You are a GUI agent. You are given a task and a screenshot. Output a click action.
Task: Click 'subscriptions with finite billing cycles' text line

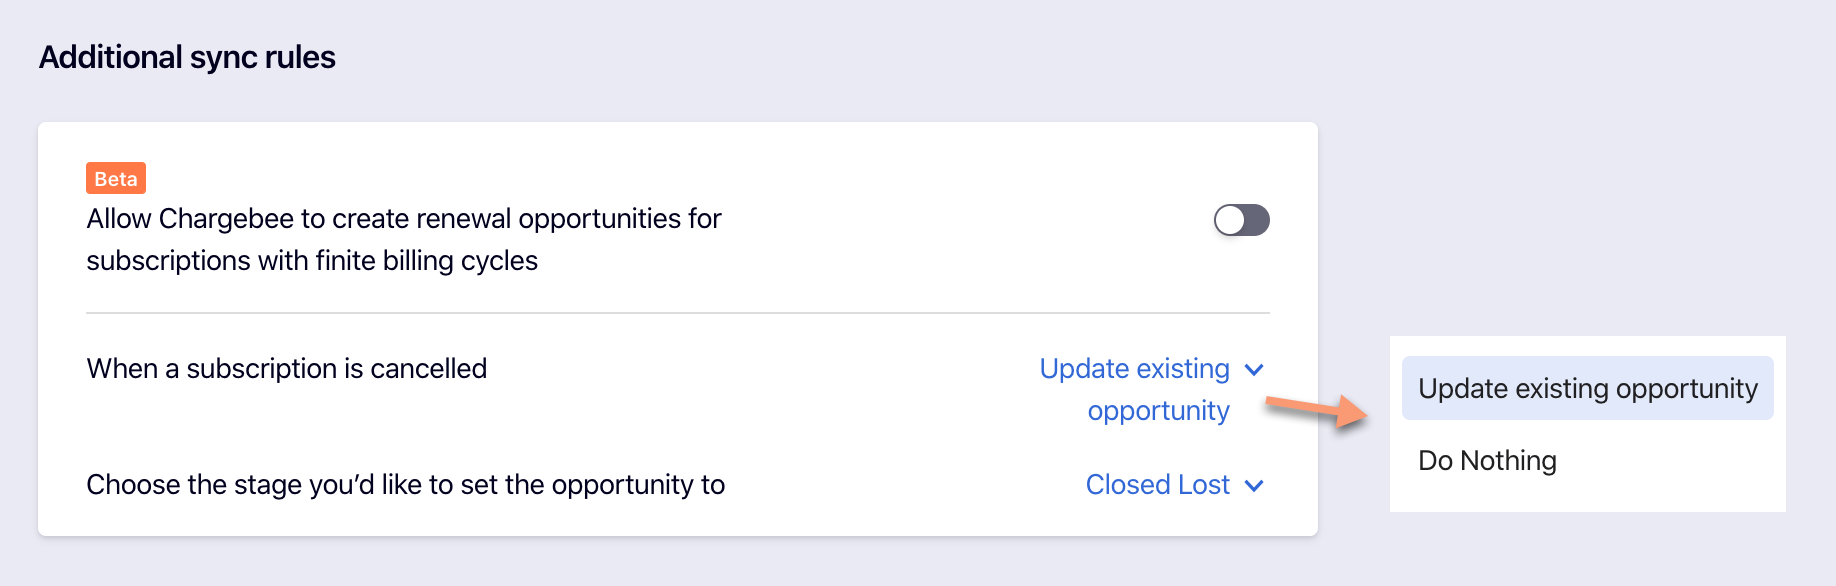[x=312, y=261]
